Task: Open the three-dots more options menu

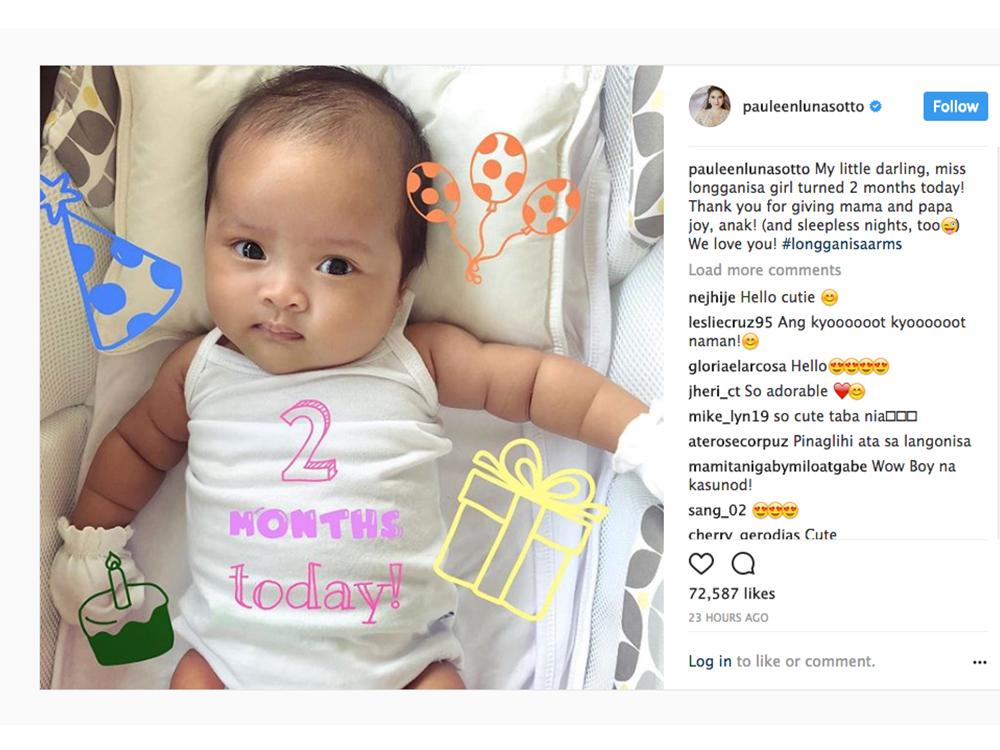Action: 980,663
